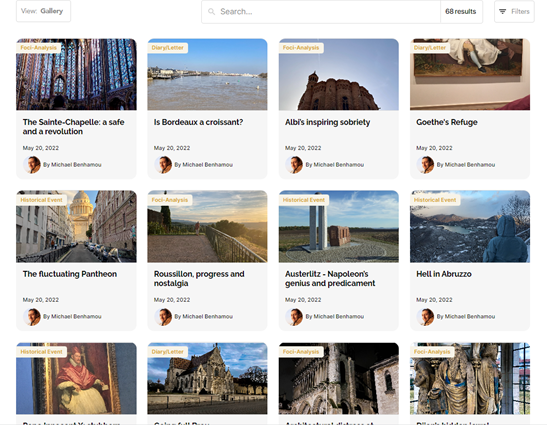Click May 20, 2022 date on Bordeaux card
Viewport: 547px width, 425px height.
click(x=172, y=148)
